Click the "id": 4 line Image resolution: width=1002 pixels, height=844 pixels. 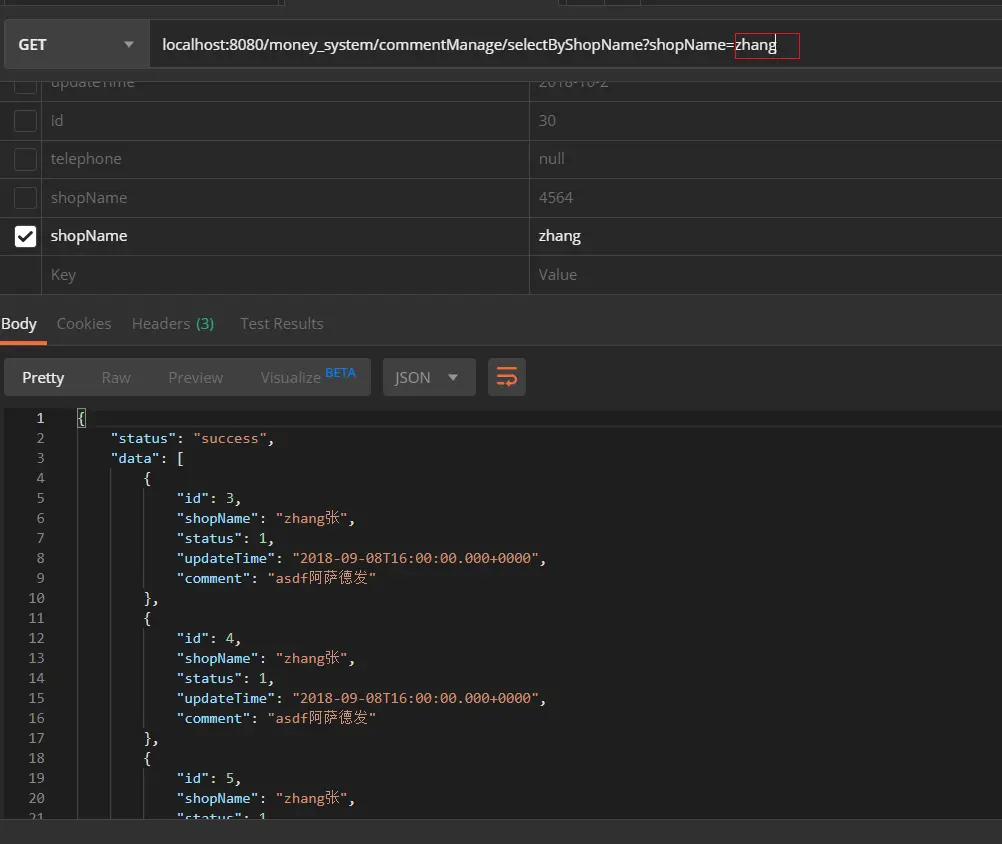pyautogui.click(x=208, y=638)
